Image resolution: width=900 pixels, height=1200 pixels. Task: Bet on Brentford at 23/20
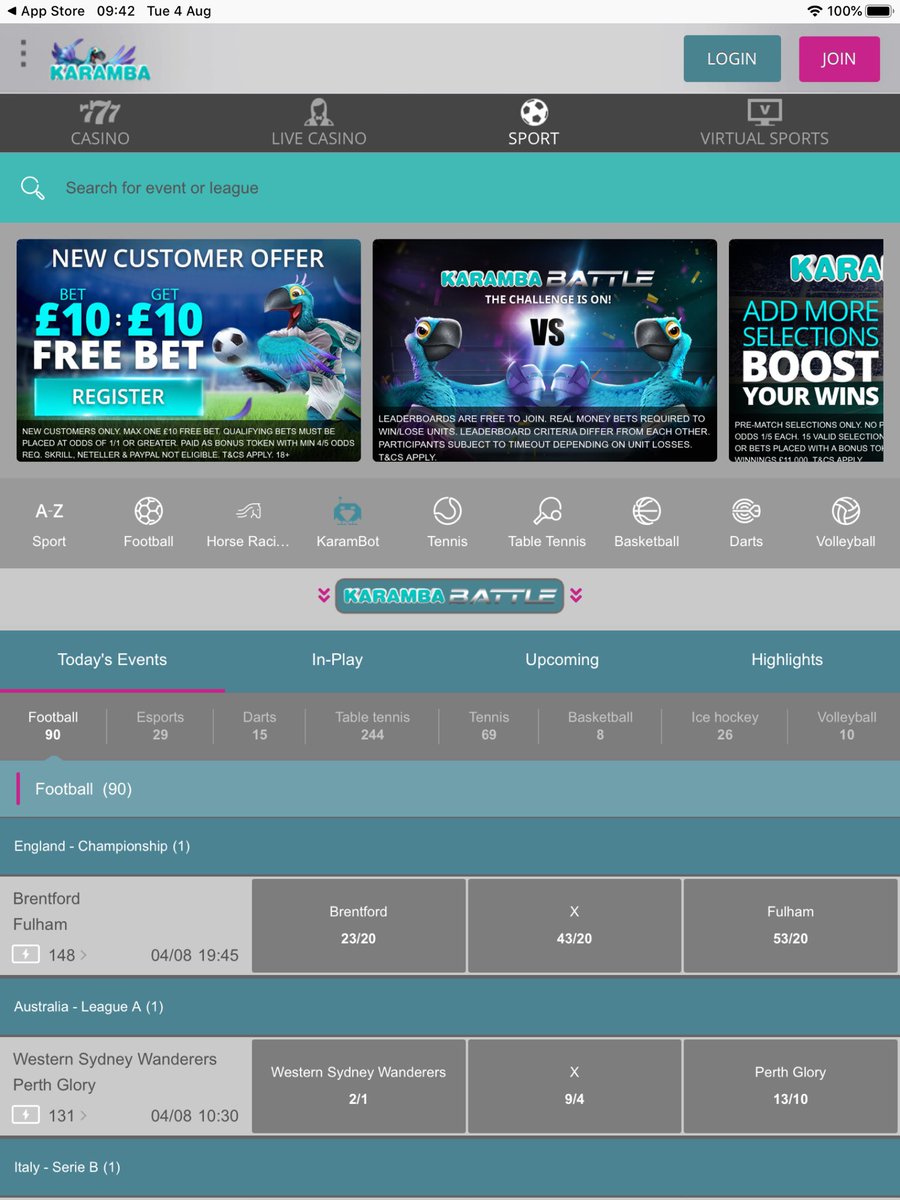[x=358, y=926]
